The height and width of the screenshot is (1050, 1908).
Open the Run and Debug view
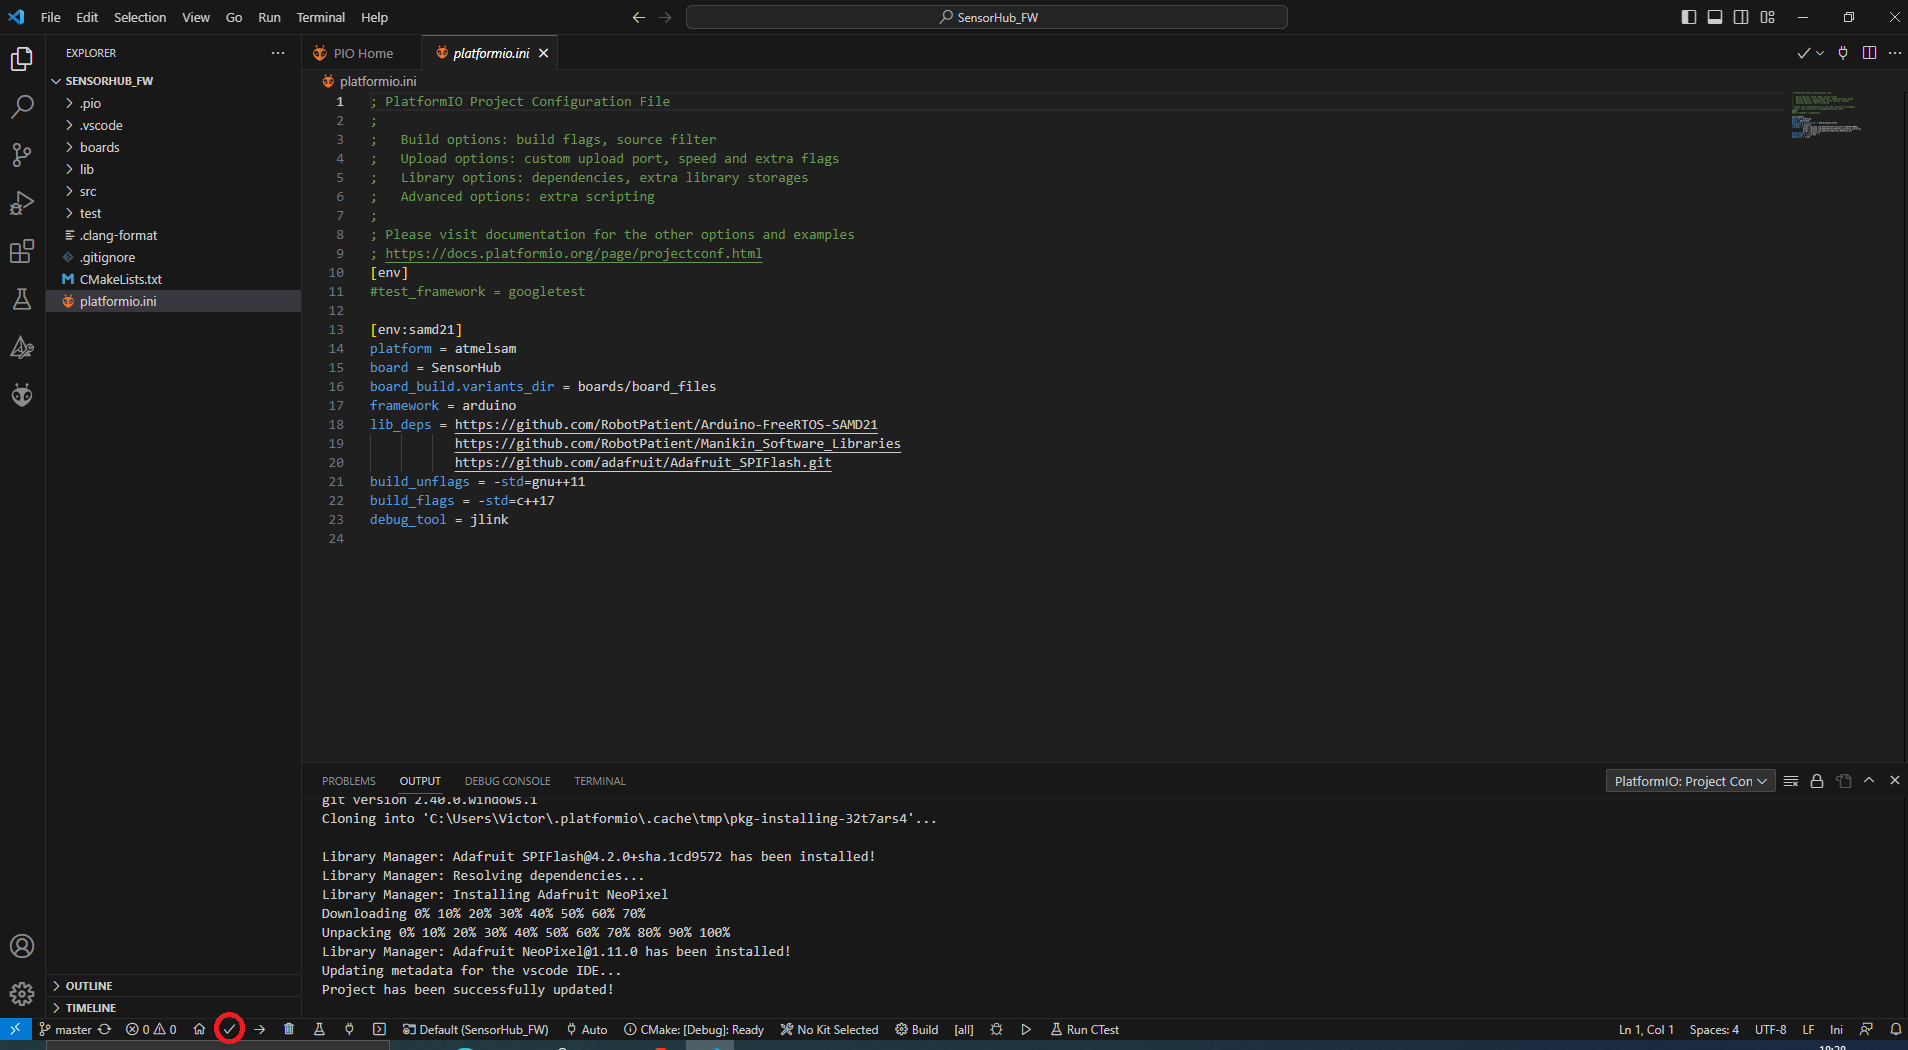pyautogui.click(x=22, y=203)
